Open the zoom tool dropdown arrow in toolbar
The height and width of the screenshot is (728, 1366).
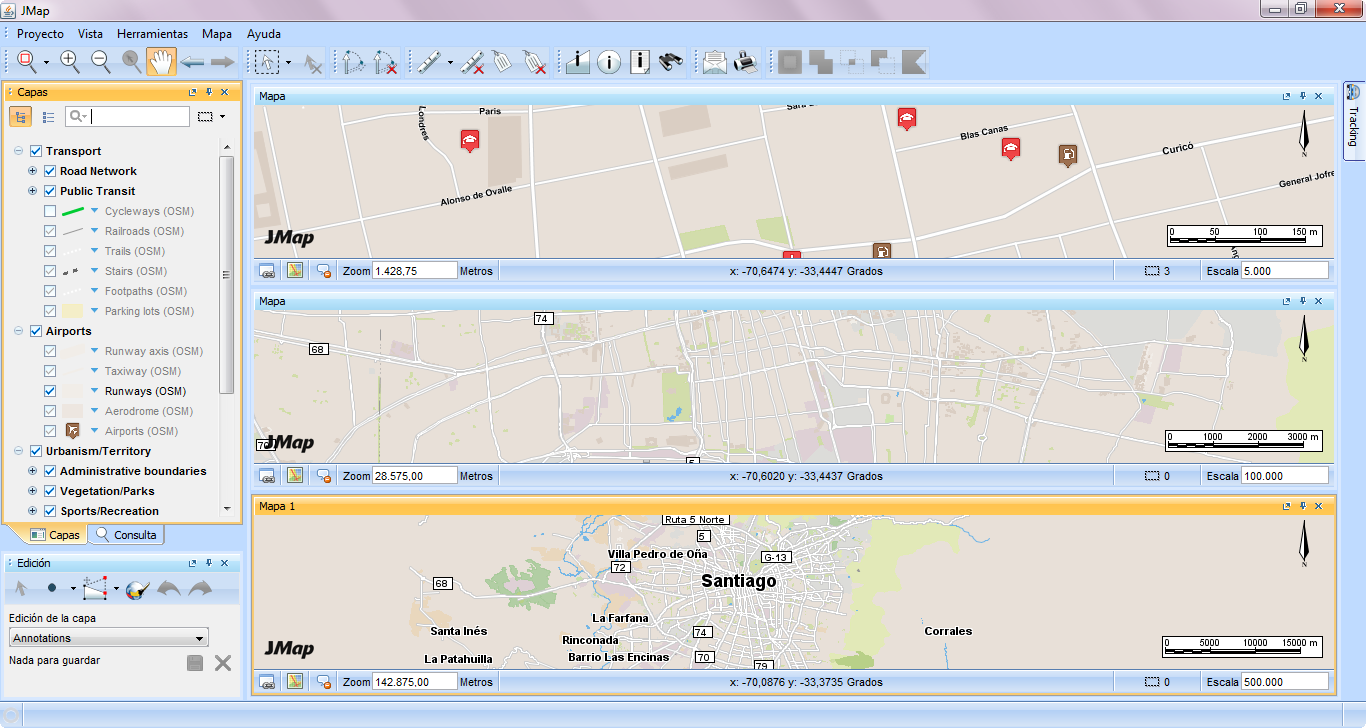point(46,62)
